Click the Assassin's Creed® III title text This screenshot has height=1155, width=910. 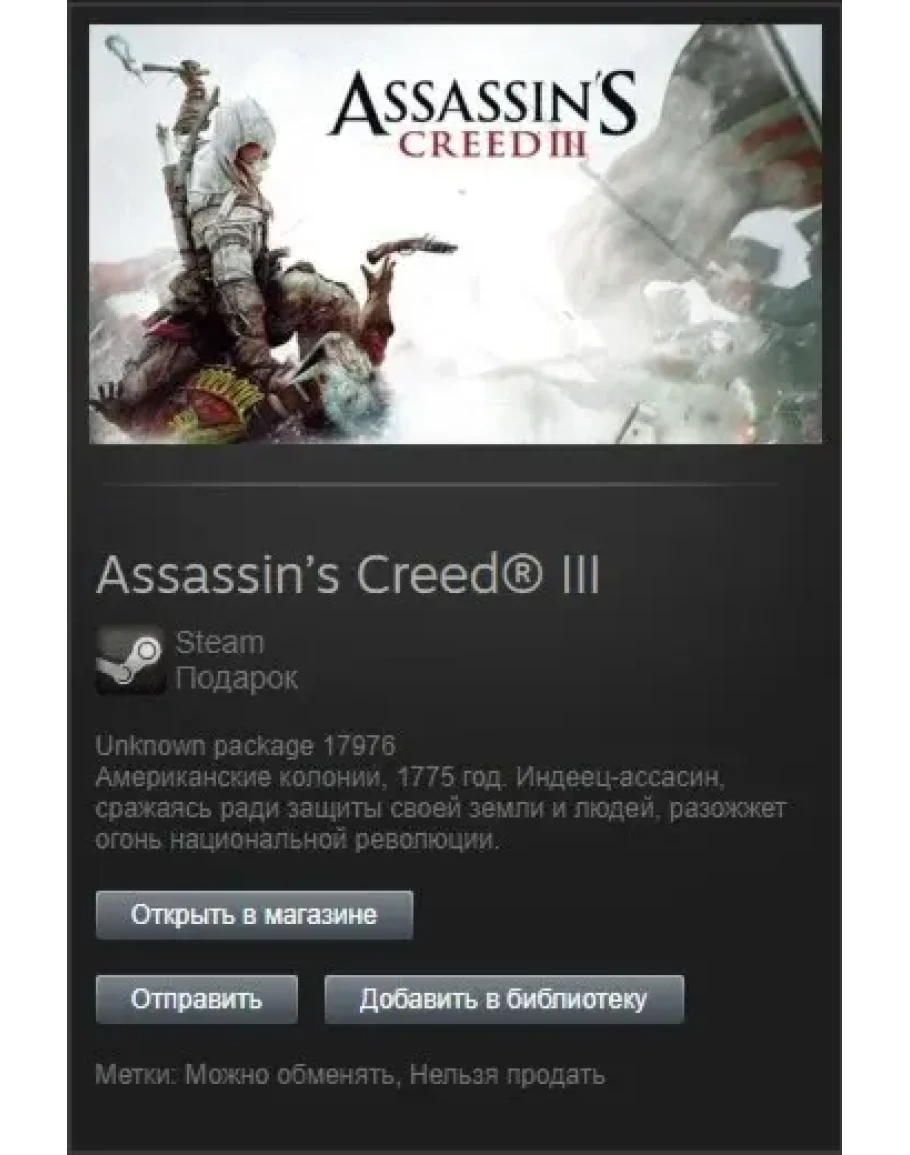coord(349,575)
